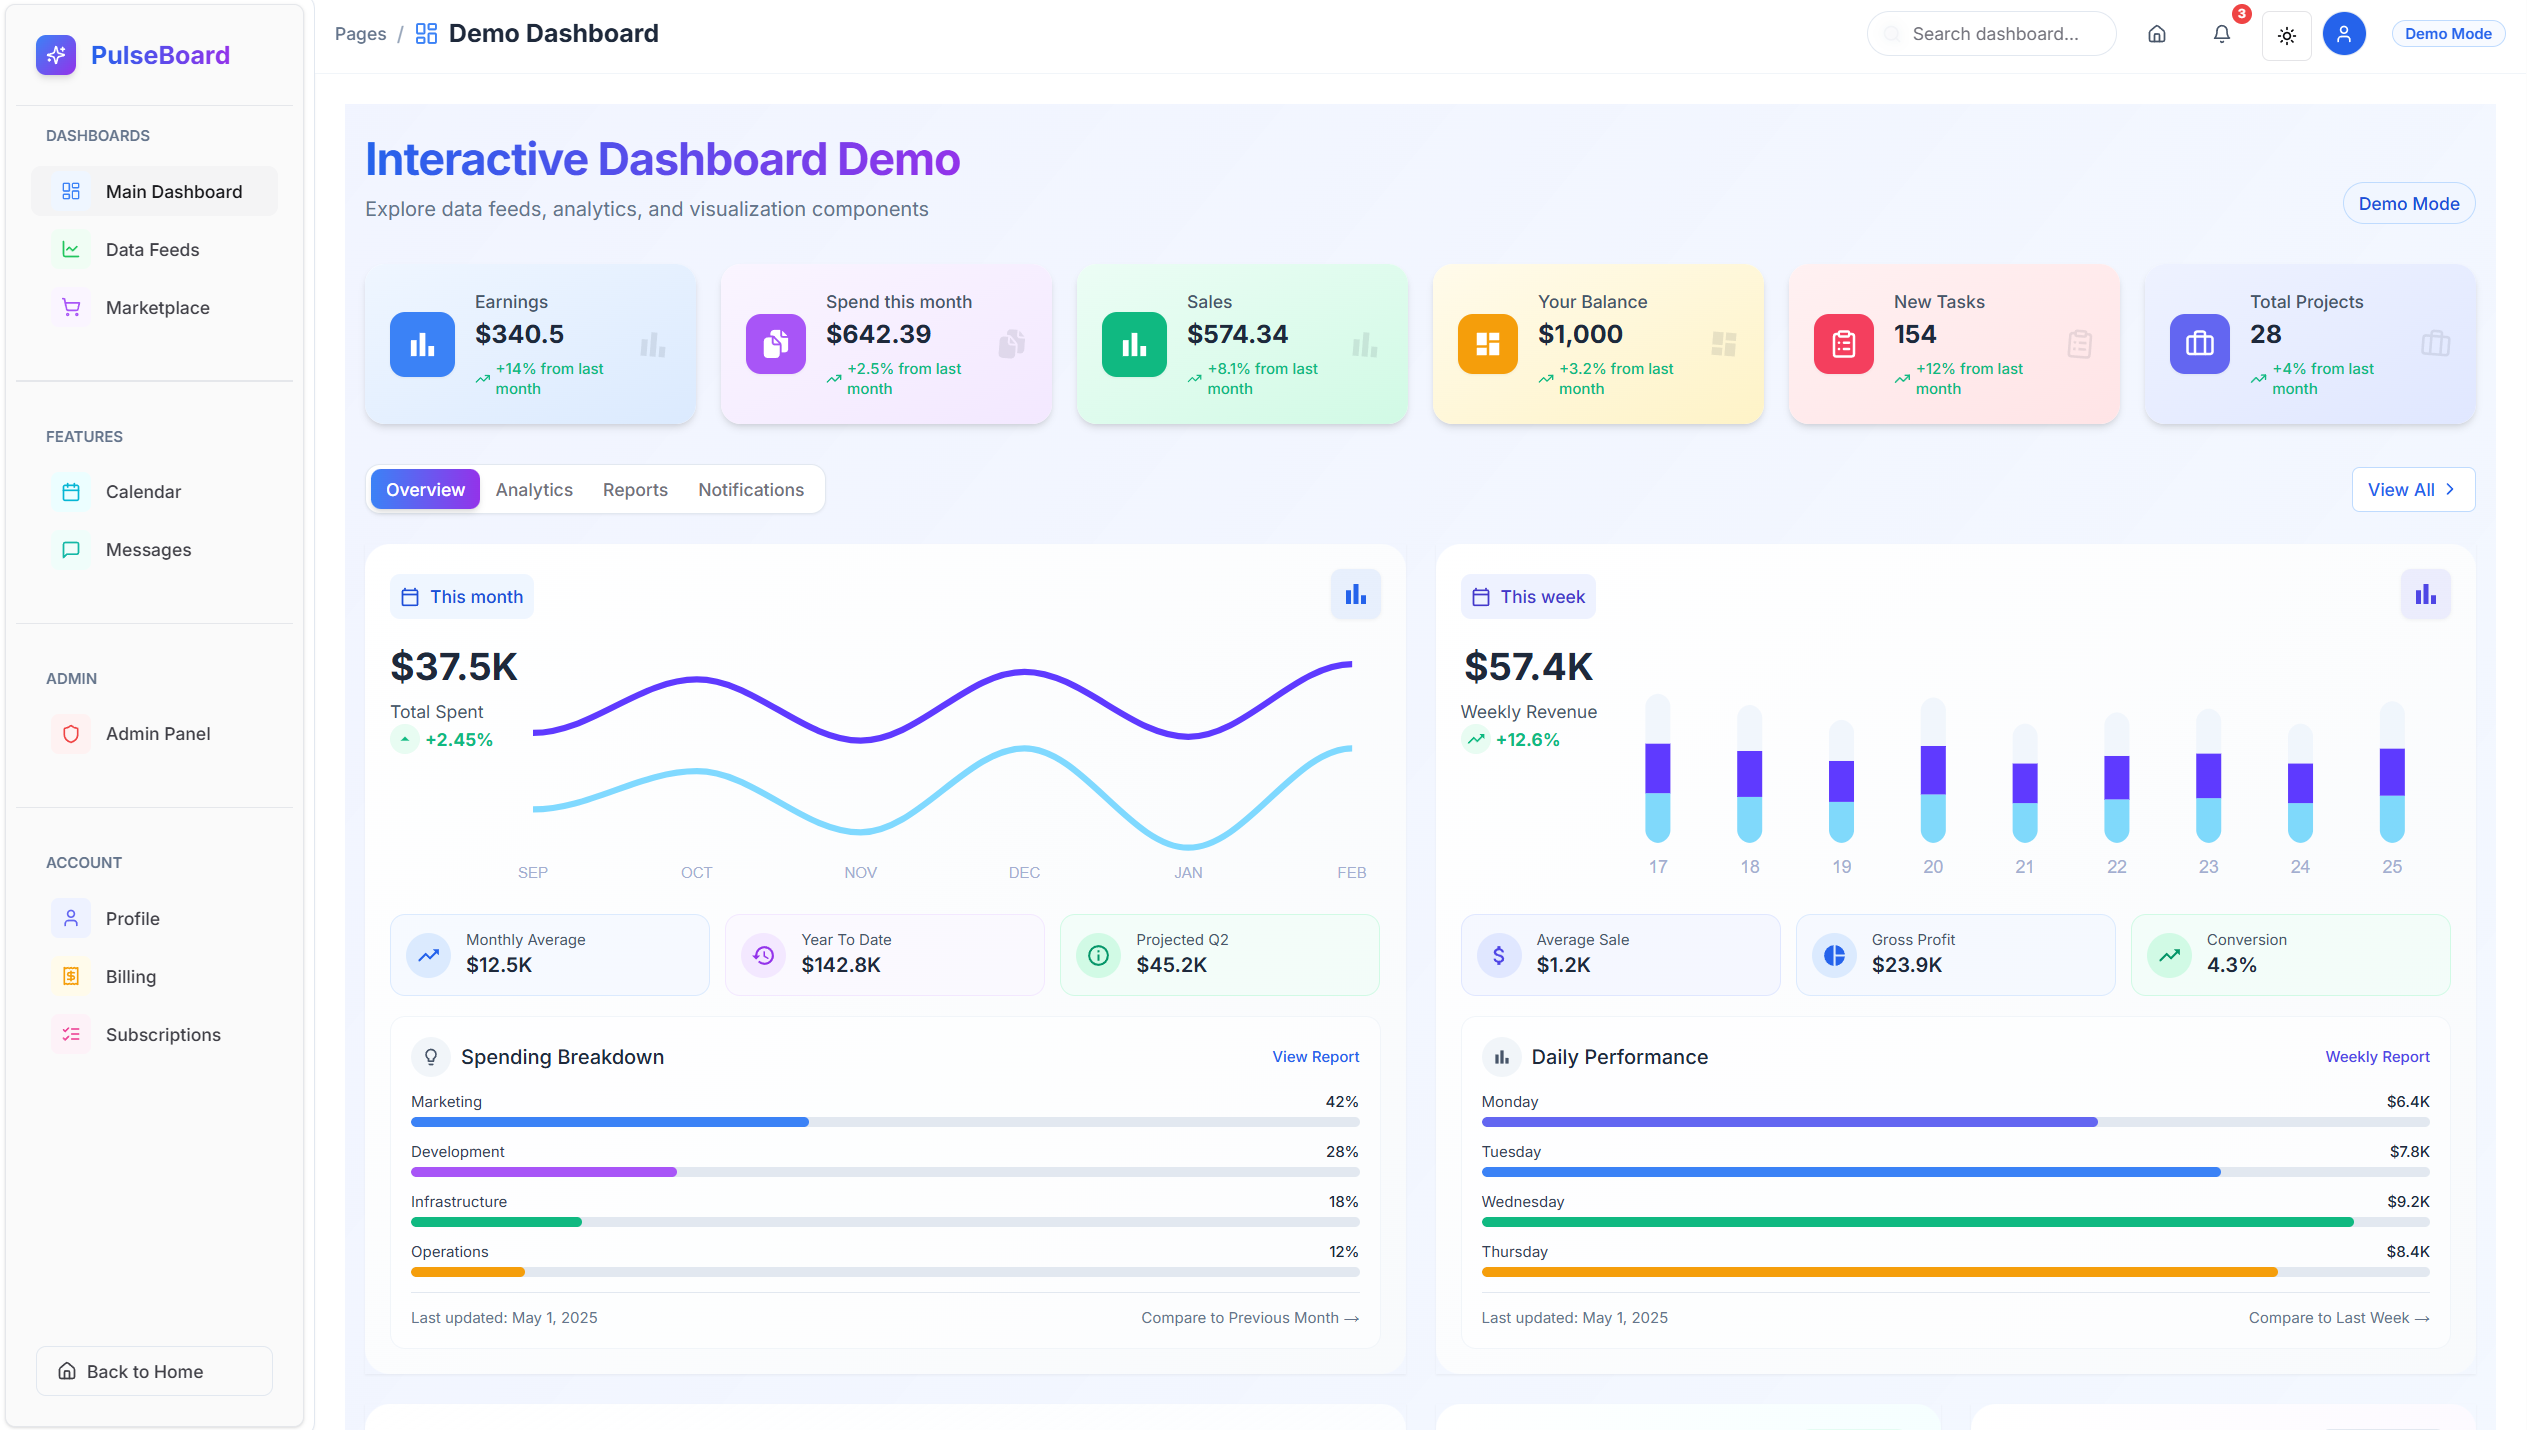
Task: Click the home icon in the top bar
Action: pos(2156,33)
